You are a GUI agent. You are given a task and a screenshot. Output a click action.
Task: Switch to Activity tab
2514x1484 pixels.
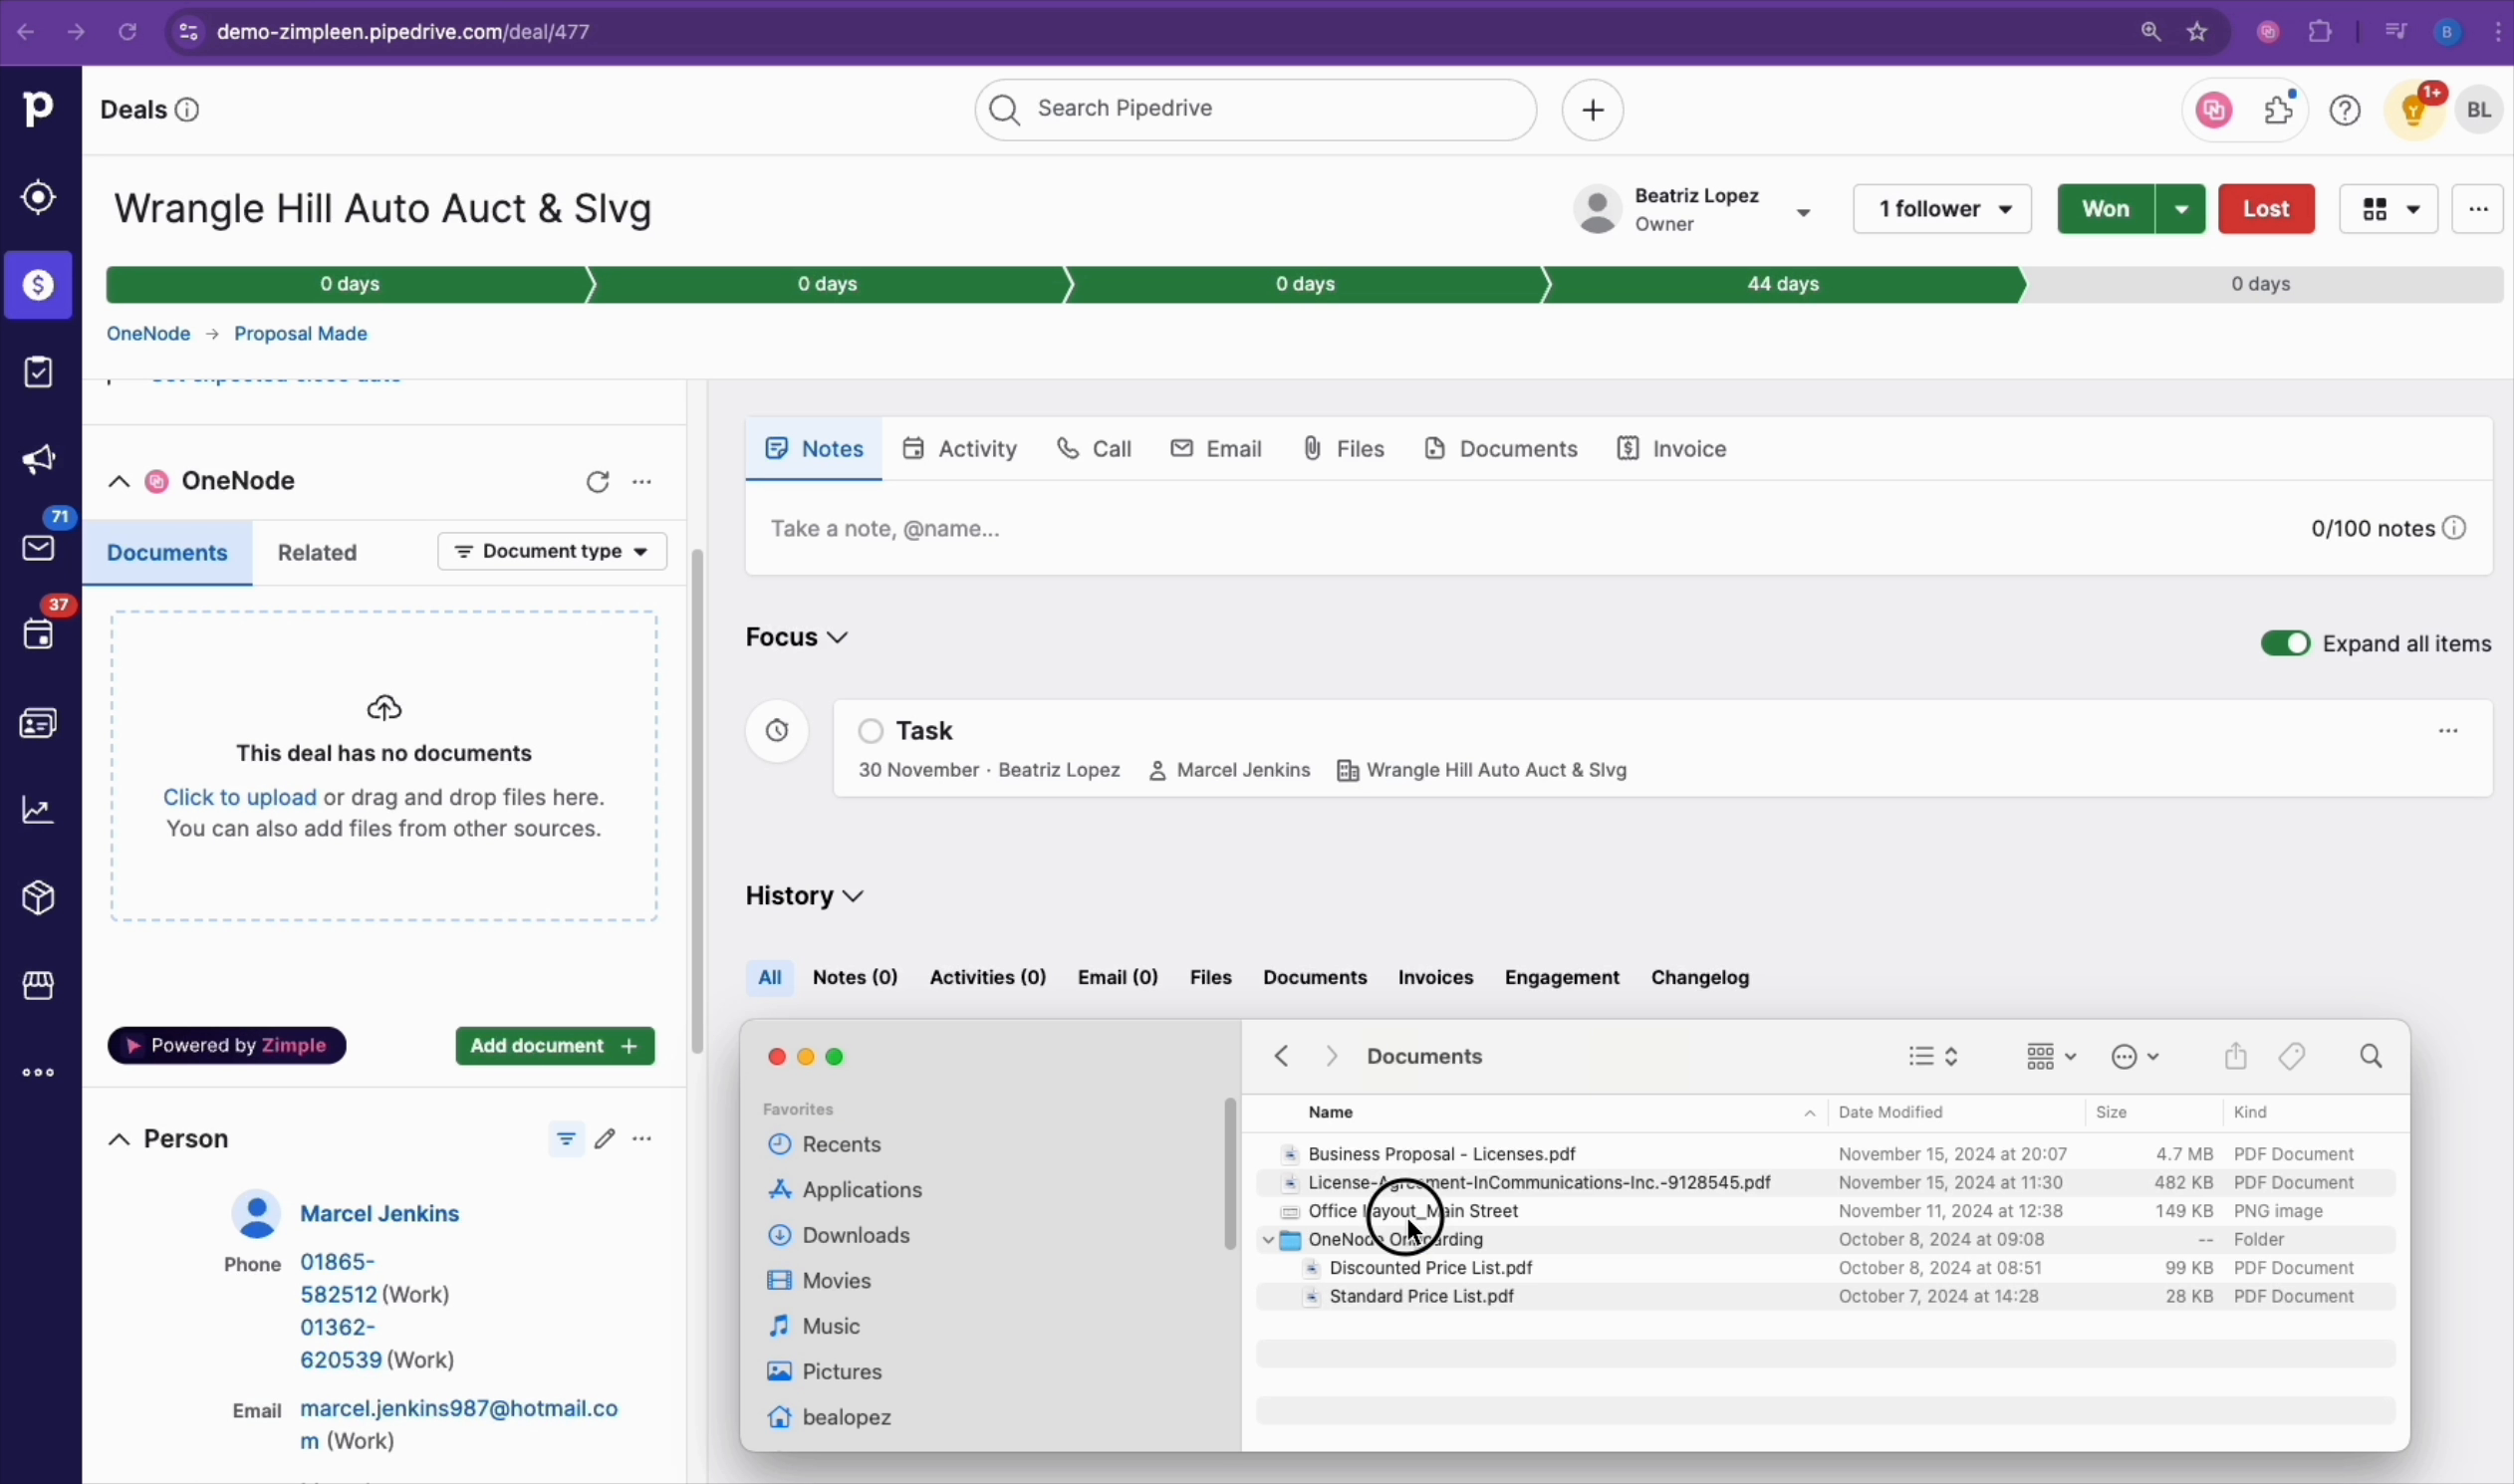click(959, 449)
